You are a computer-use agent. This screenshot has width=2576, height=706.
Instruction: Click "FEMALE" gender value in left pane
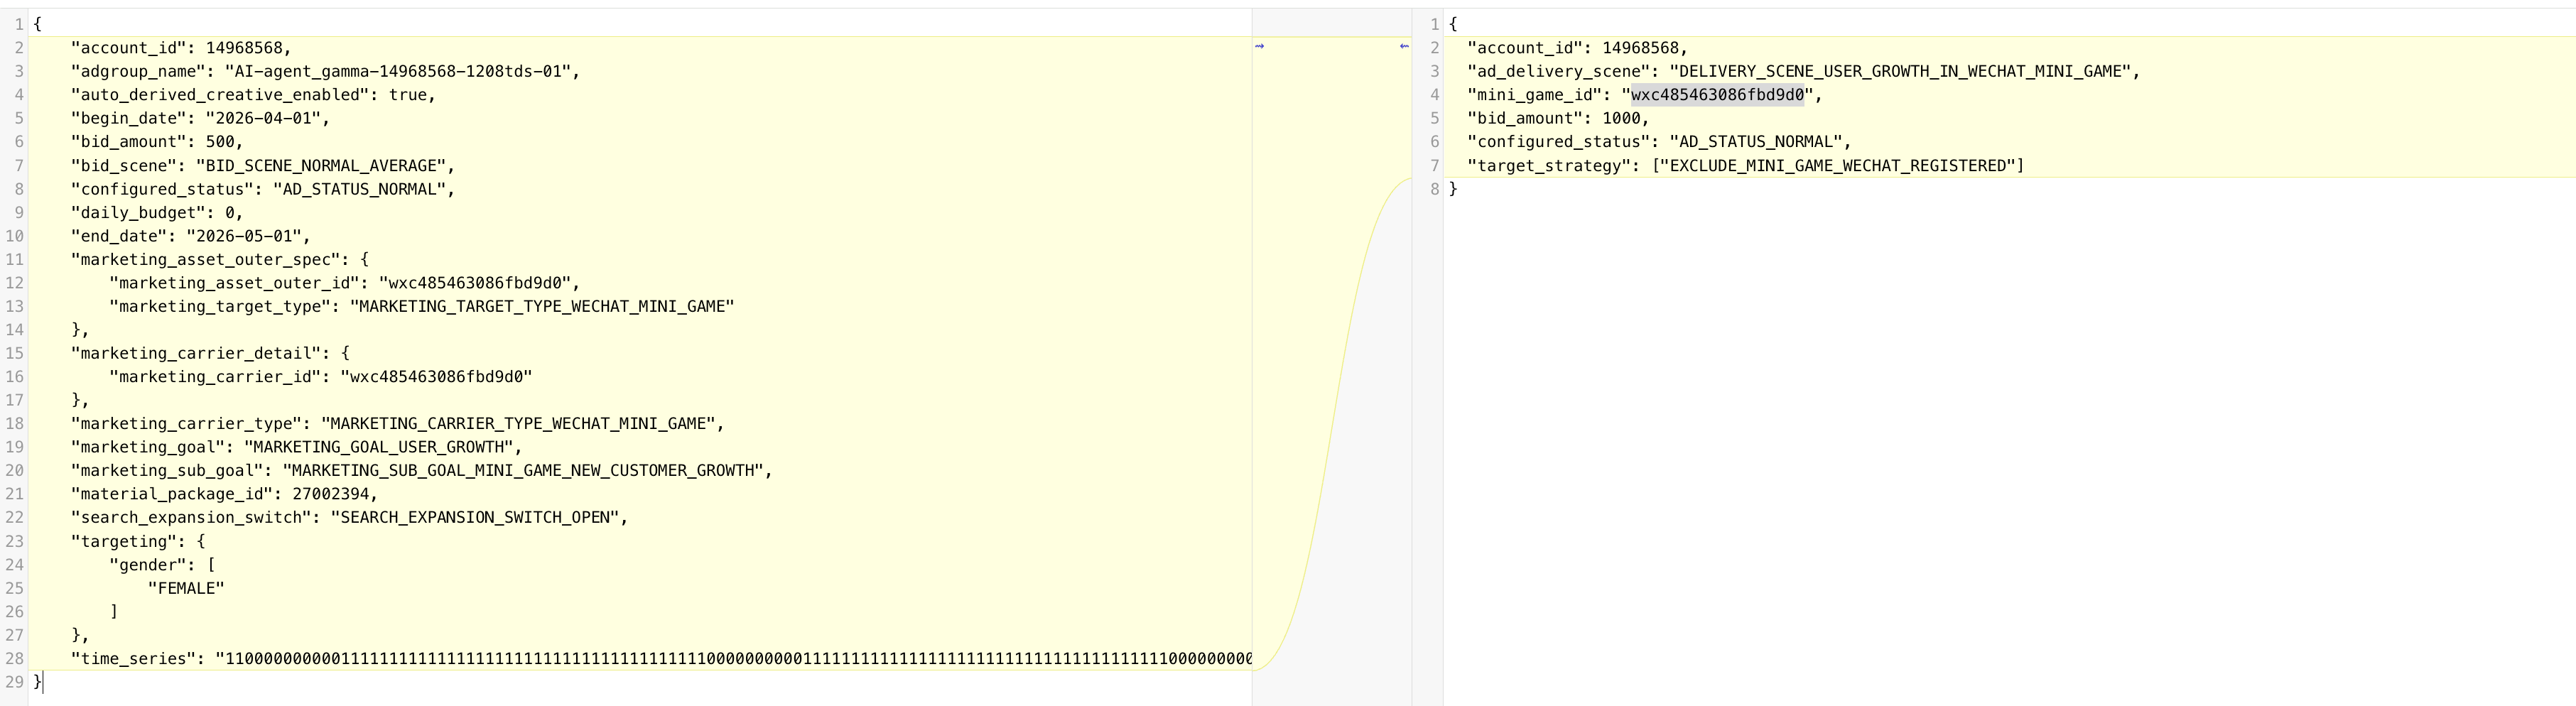186,588
